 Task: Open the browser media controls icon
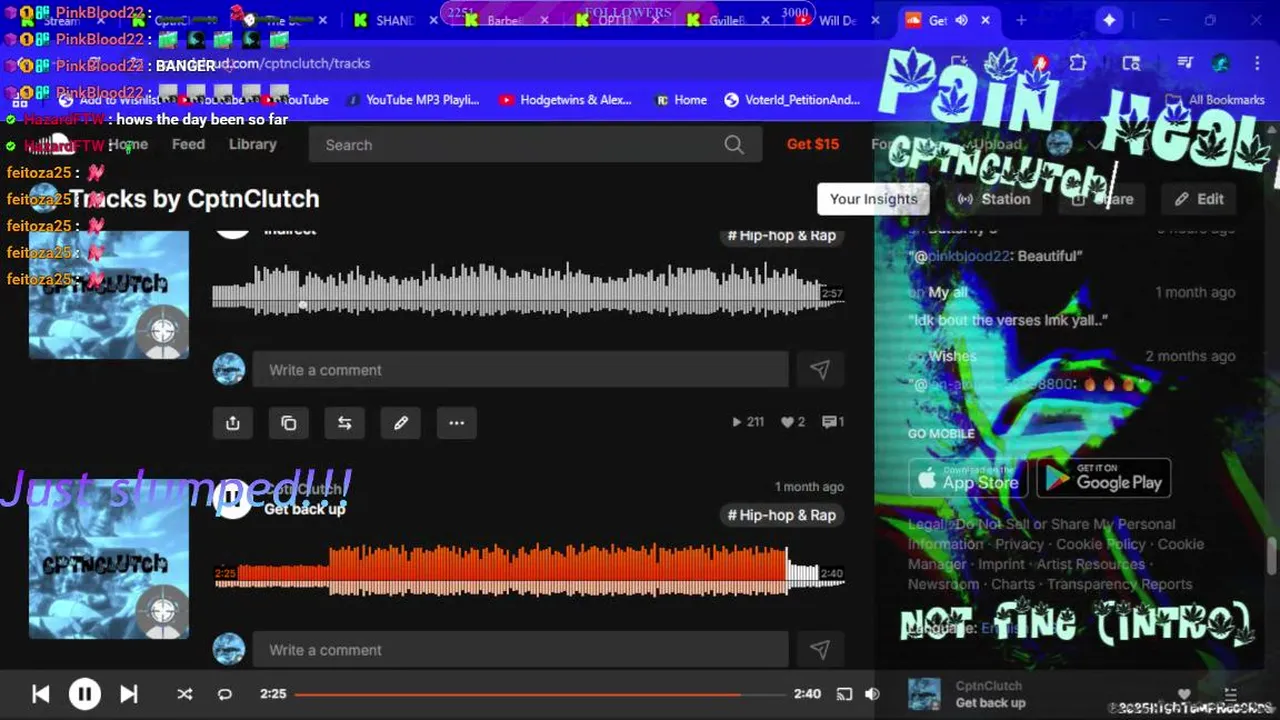pos(1185,63)
